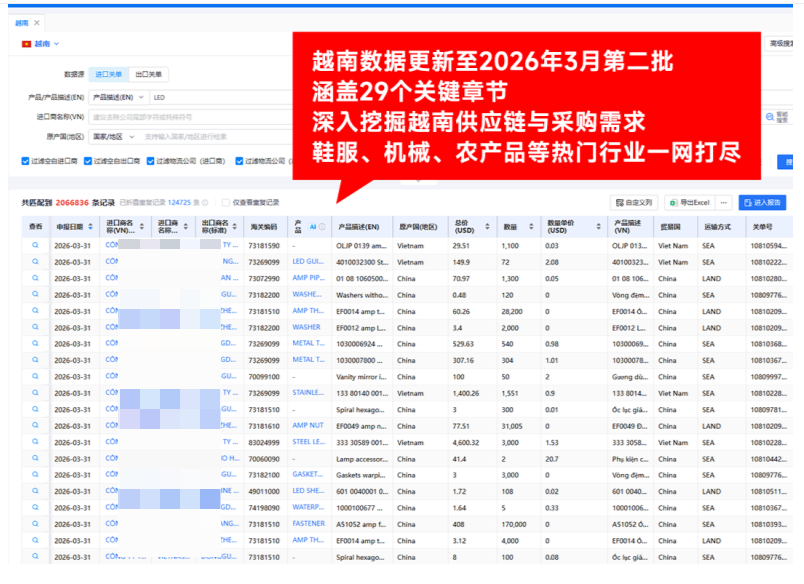Toggle 过滤物流公司（进口商） checkbox
Screen dimensions: 804x584
(150, 161)
